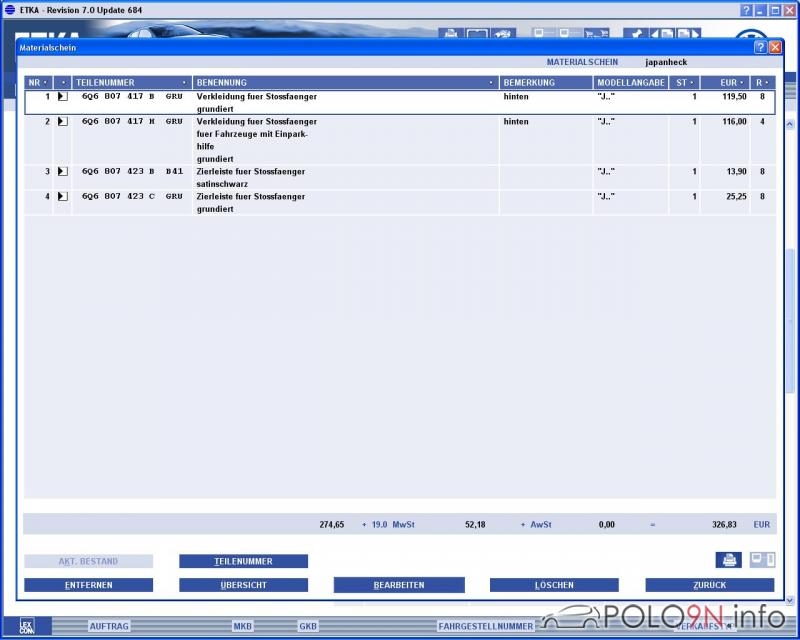This screenshot has height=640, width=800.
Task: Toggle the row 1 arrow marker
Action: coord(62,97)
